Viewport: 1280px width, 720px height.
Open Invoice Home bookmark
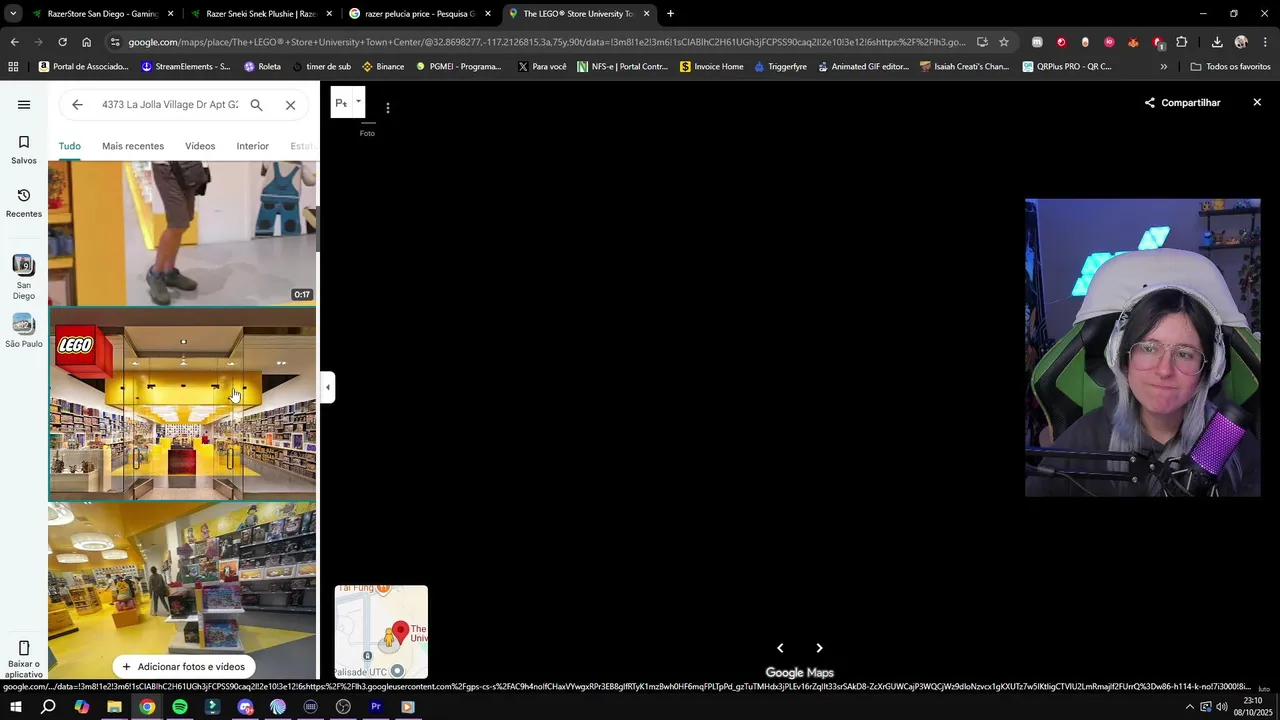tap(711, 67)
